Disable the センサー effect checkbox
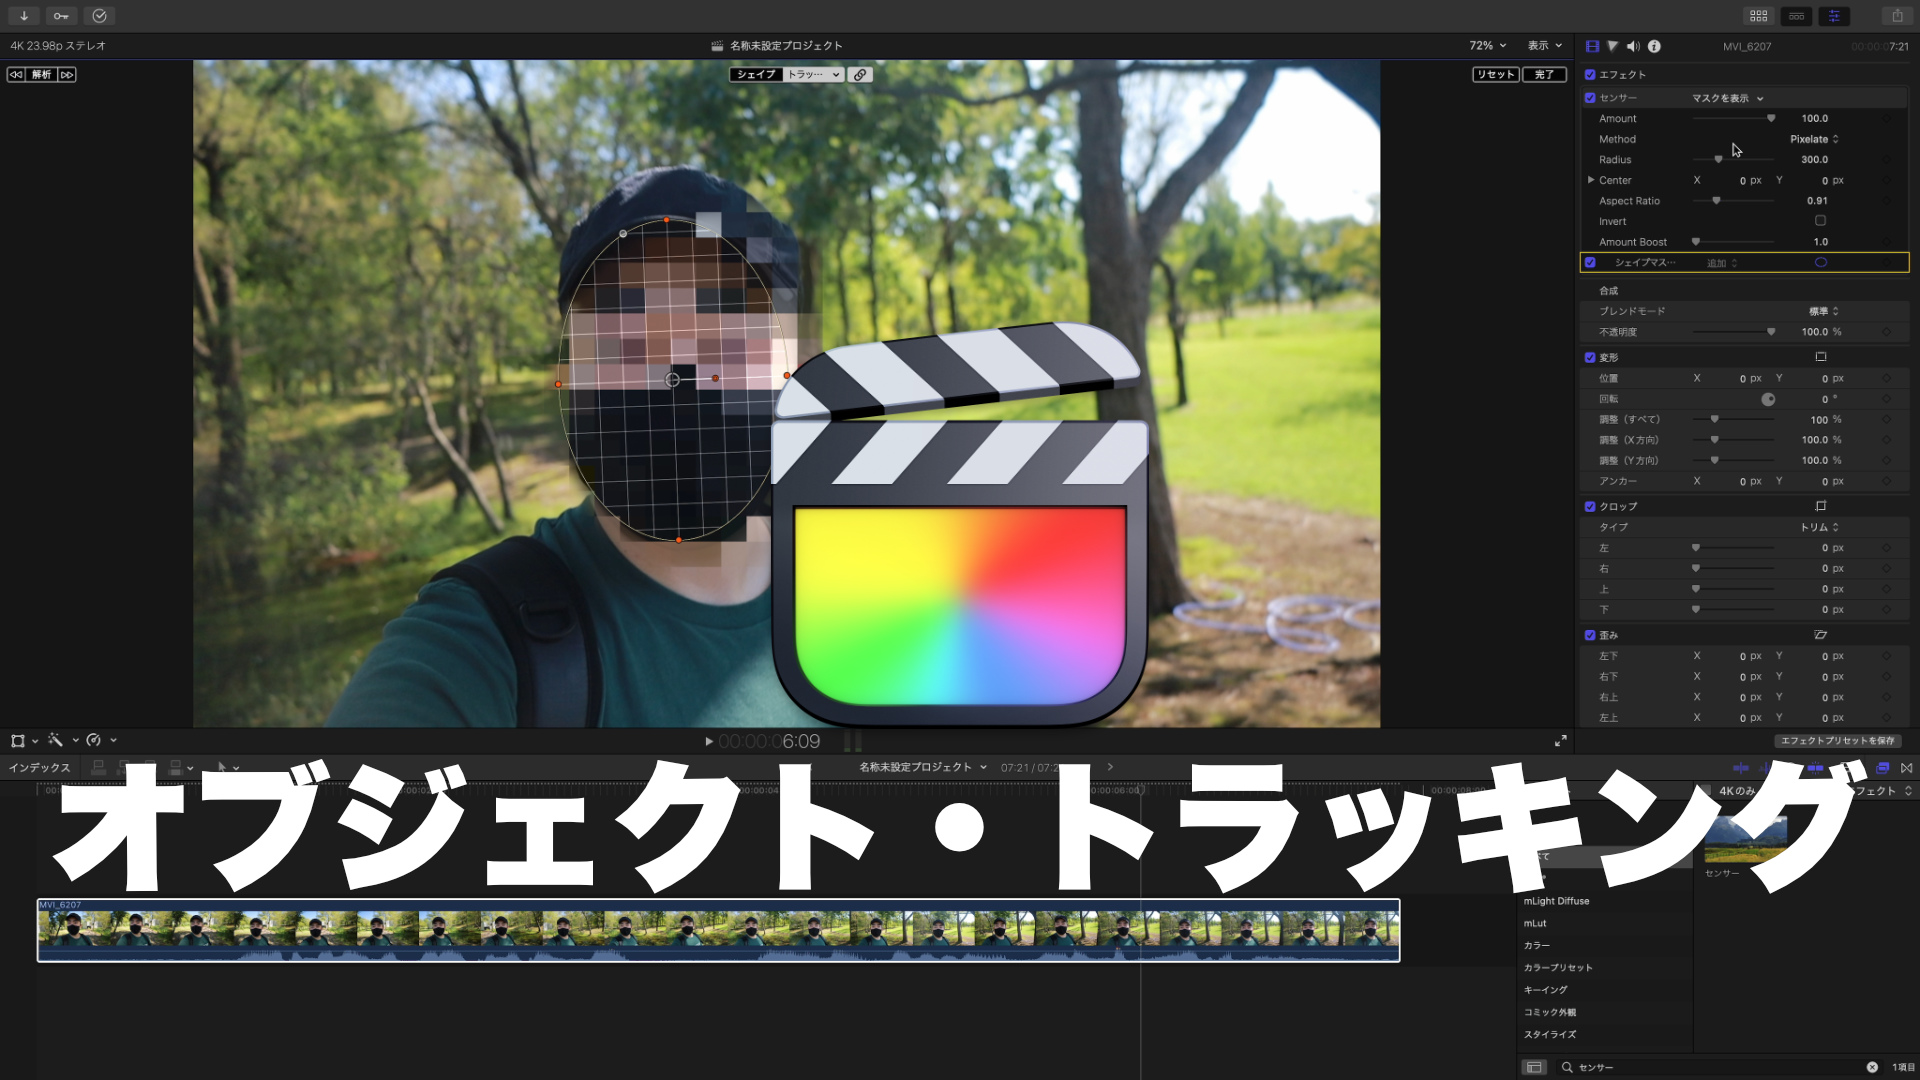The image size is (1920, 1080). (x=1590, y=98)
